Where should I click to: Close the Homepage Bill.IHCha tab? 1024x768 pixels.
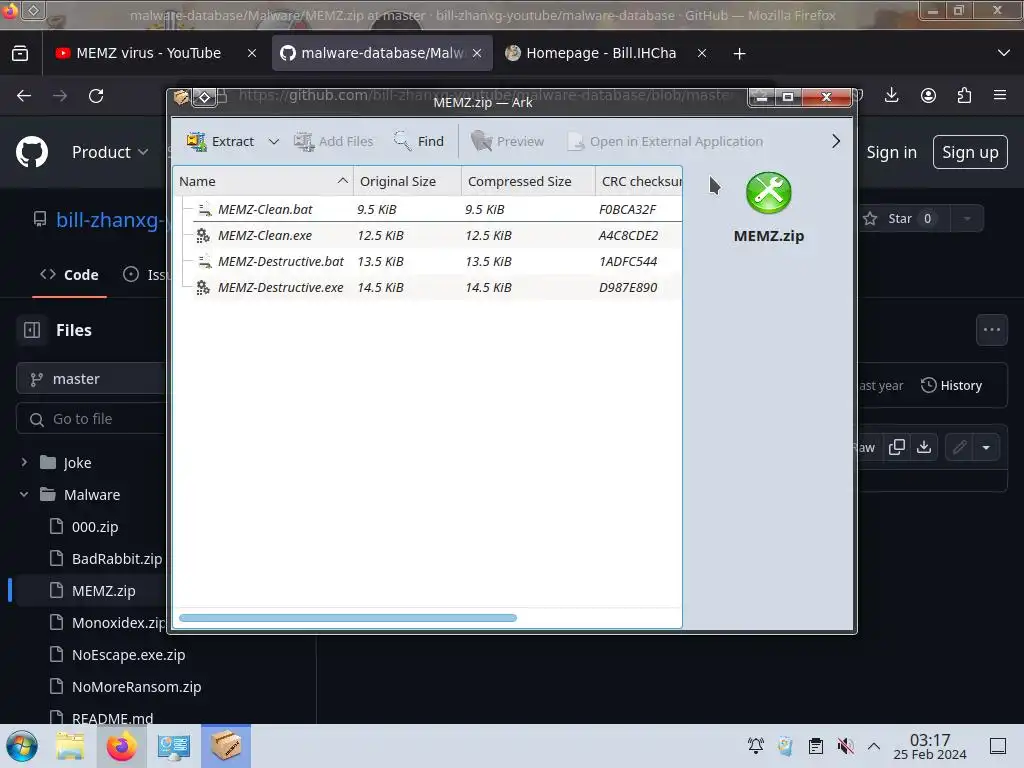pyautogui.click(x=702, y=54)
